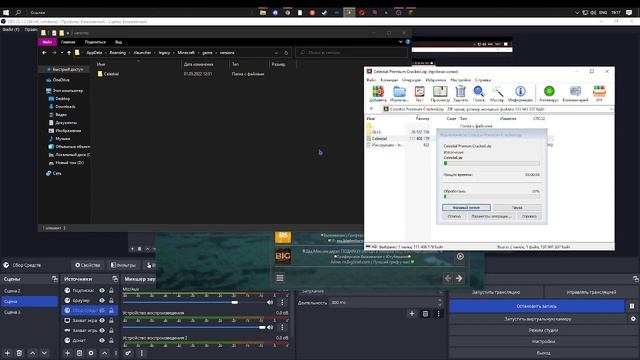
Task: Toggle lock on Браузер source
Action: coord(111,300)
